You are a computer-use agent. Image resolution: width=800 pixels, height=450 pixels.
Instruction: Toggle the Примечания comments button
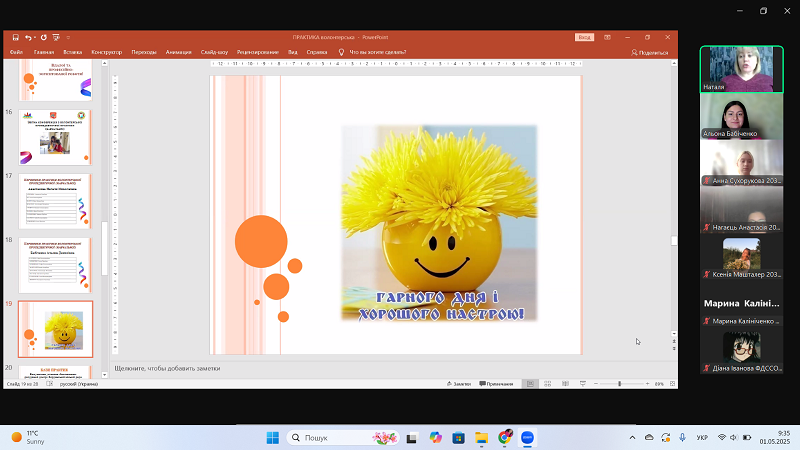(x=496, y=384)
